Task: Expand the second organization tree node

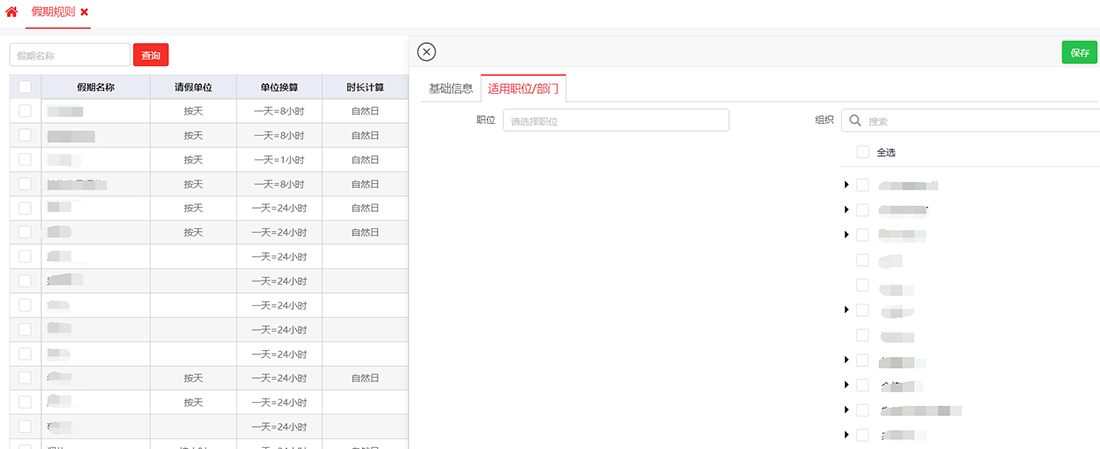Action: click(x=846, y=209)
